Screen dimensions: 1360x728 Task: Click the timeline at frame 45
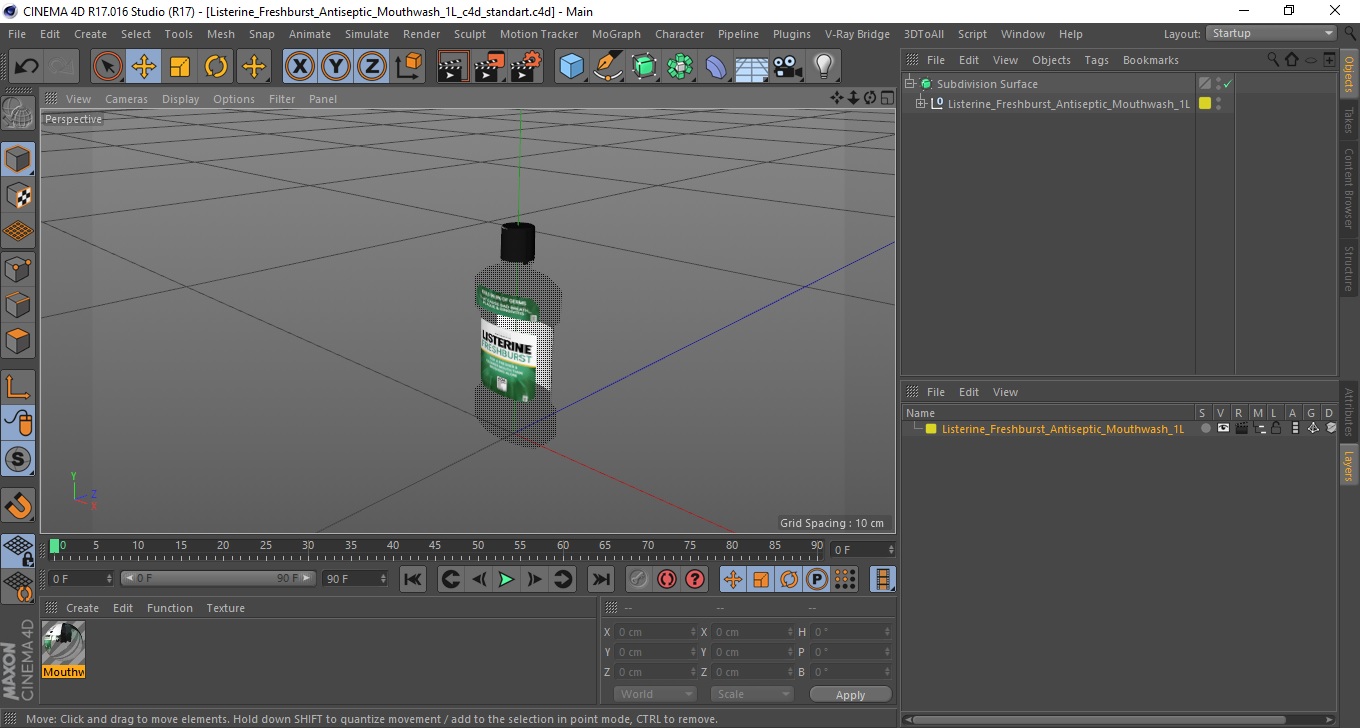coord(435,546)
